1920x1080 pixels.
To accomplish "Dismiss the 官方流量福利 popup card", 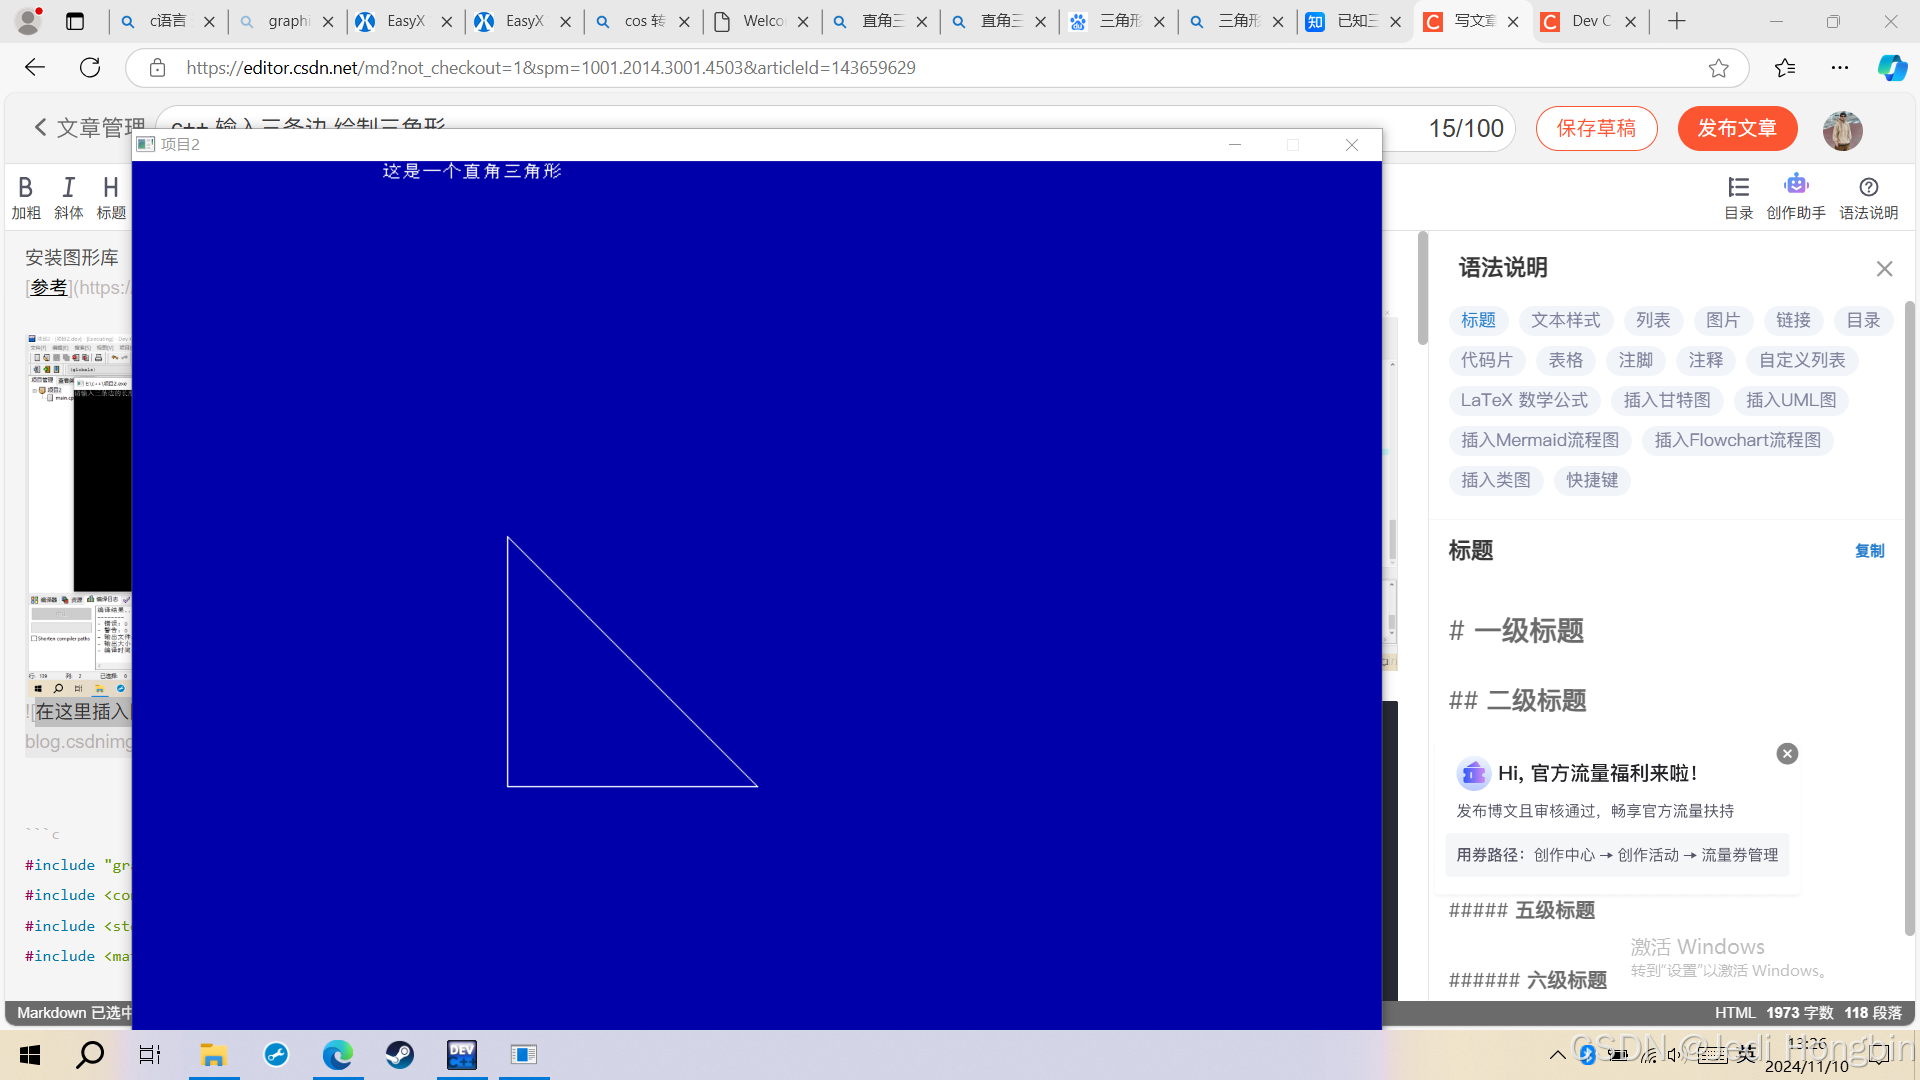I will click(1787, 754).
